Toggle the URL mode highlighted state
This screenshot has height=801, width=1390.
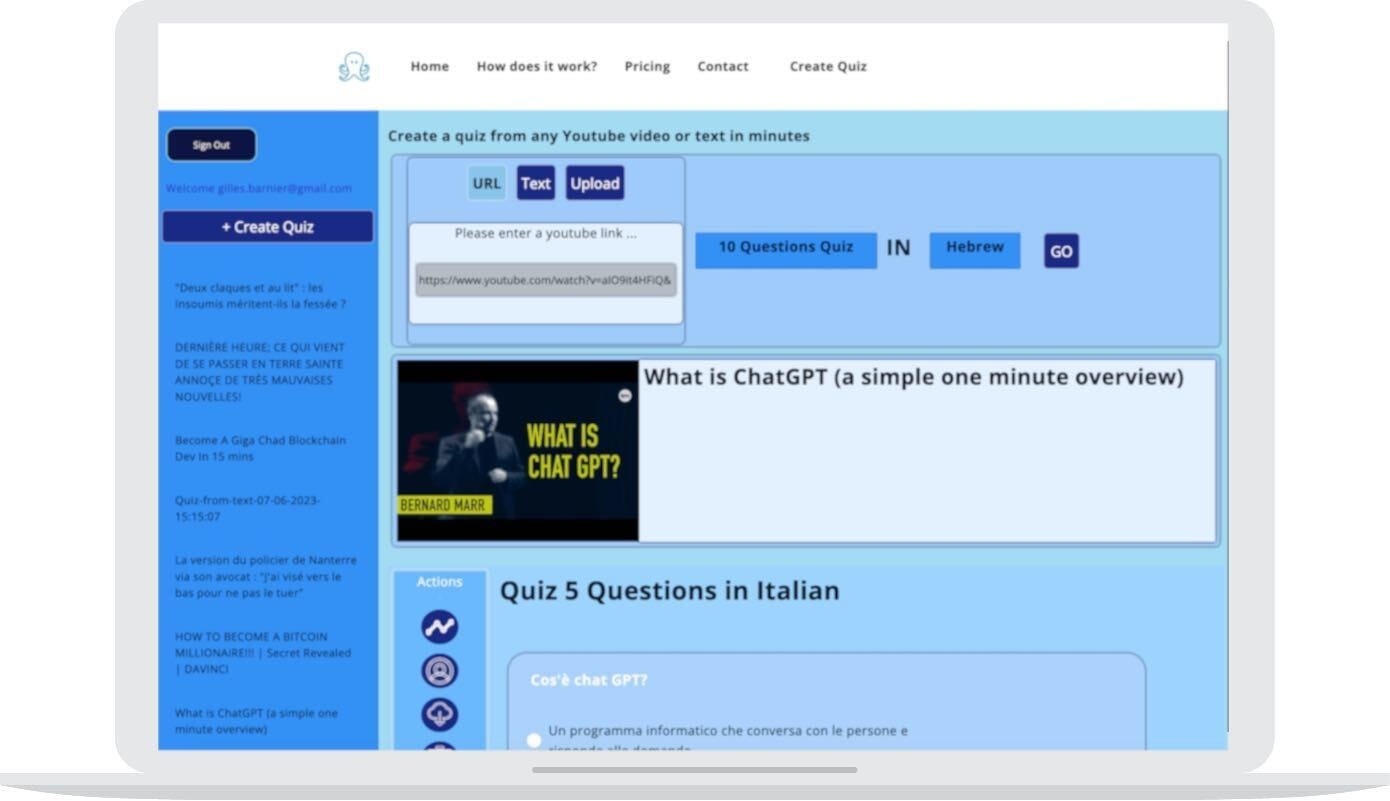pos(487,183)
